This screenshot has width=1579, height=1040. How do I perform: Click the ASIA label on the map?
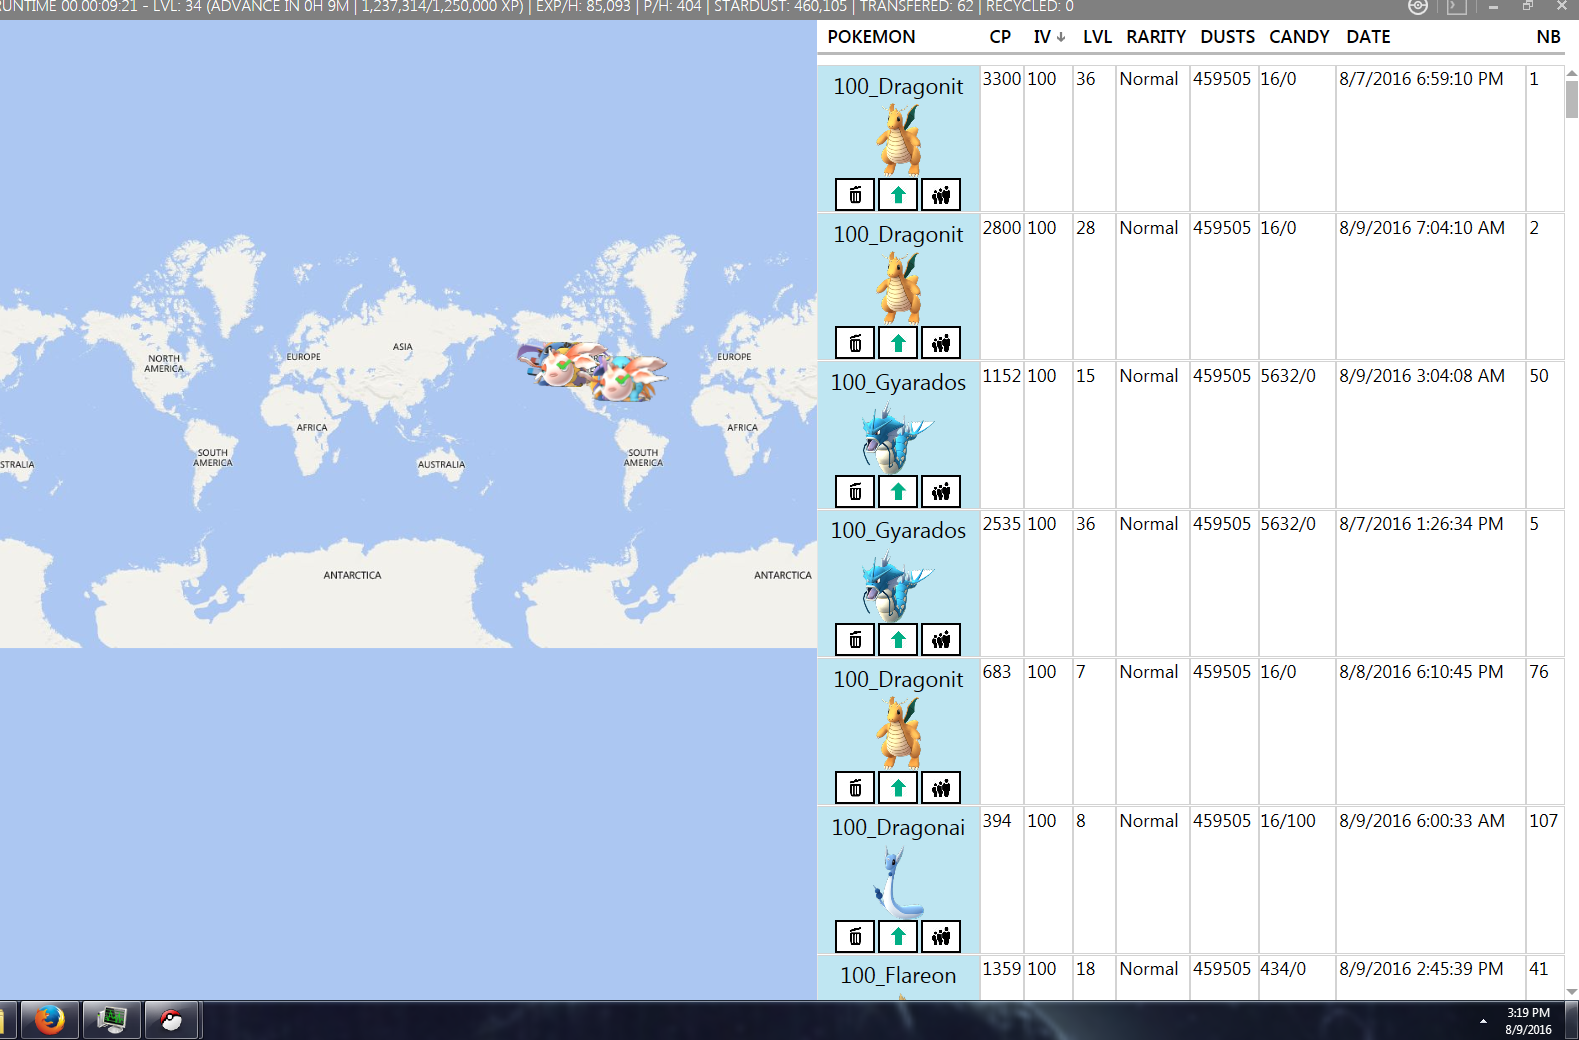[403, 347]
